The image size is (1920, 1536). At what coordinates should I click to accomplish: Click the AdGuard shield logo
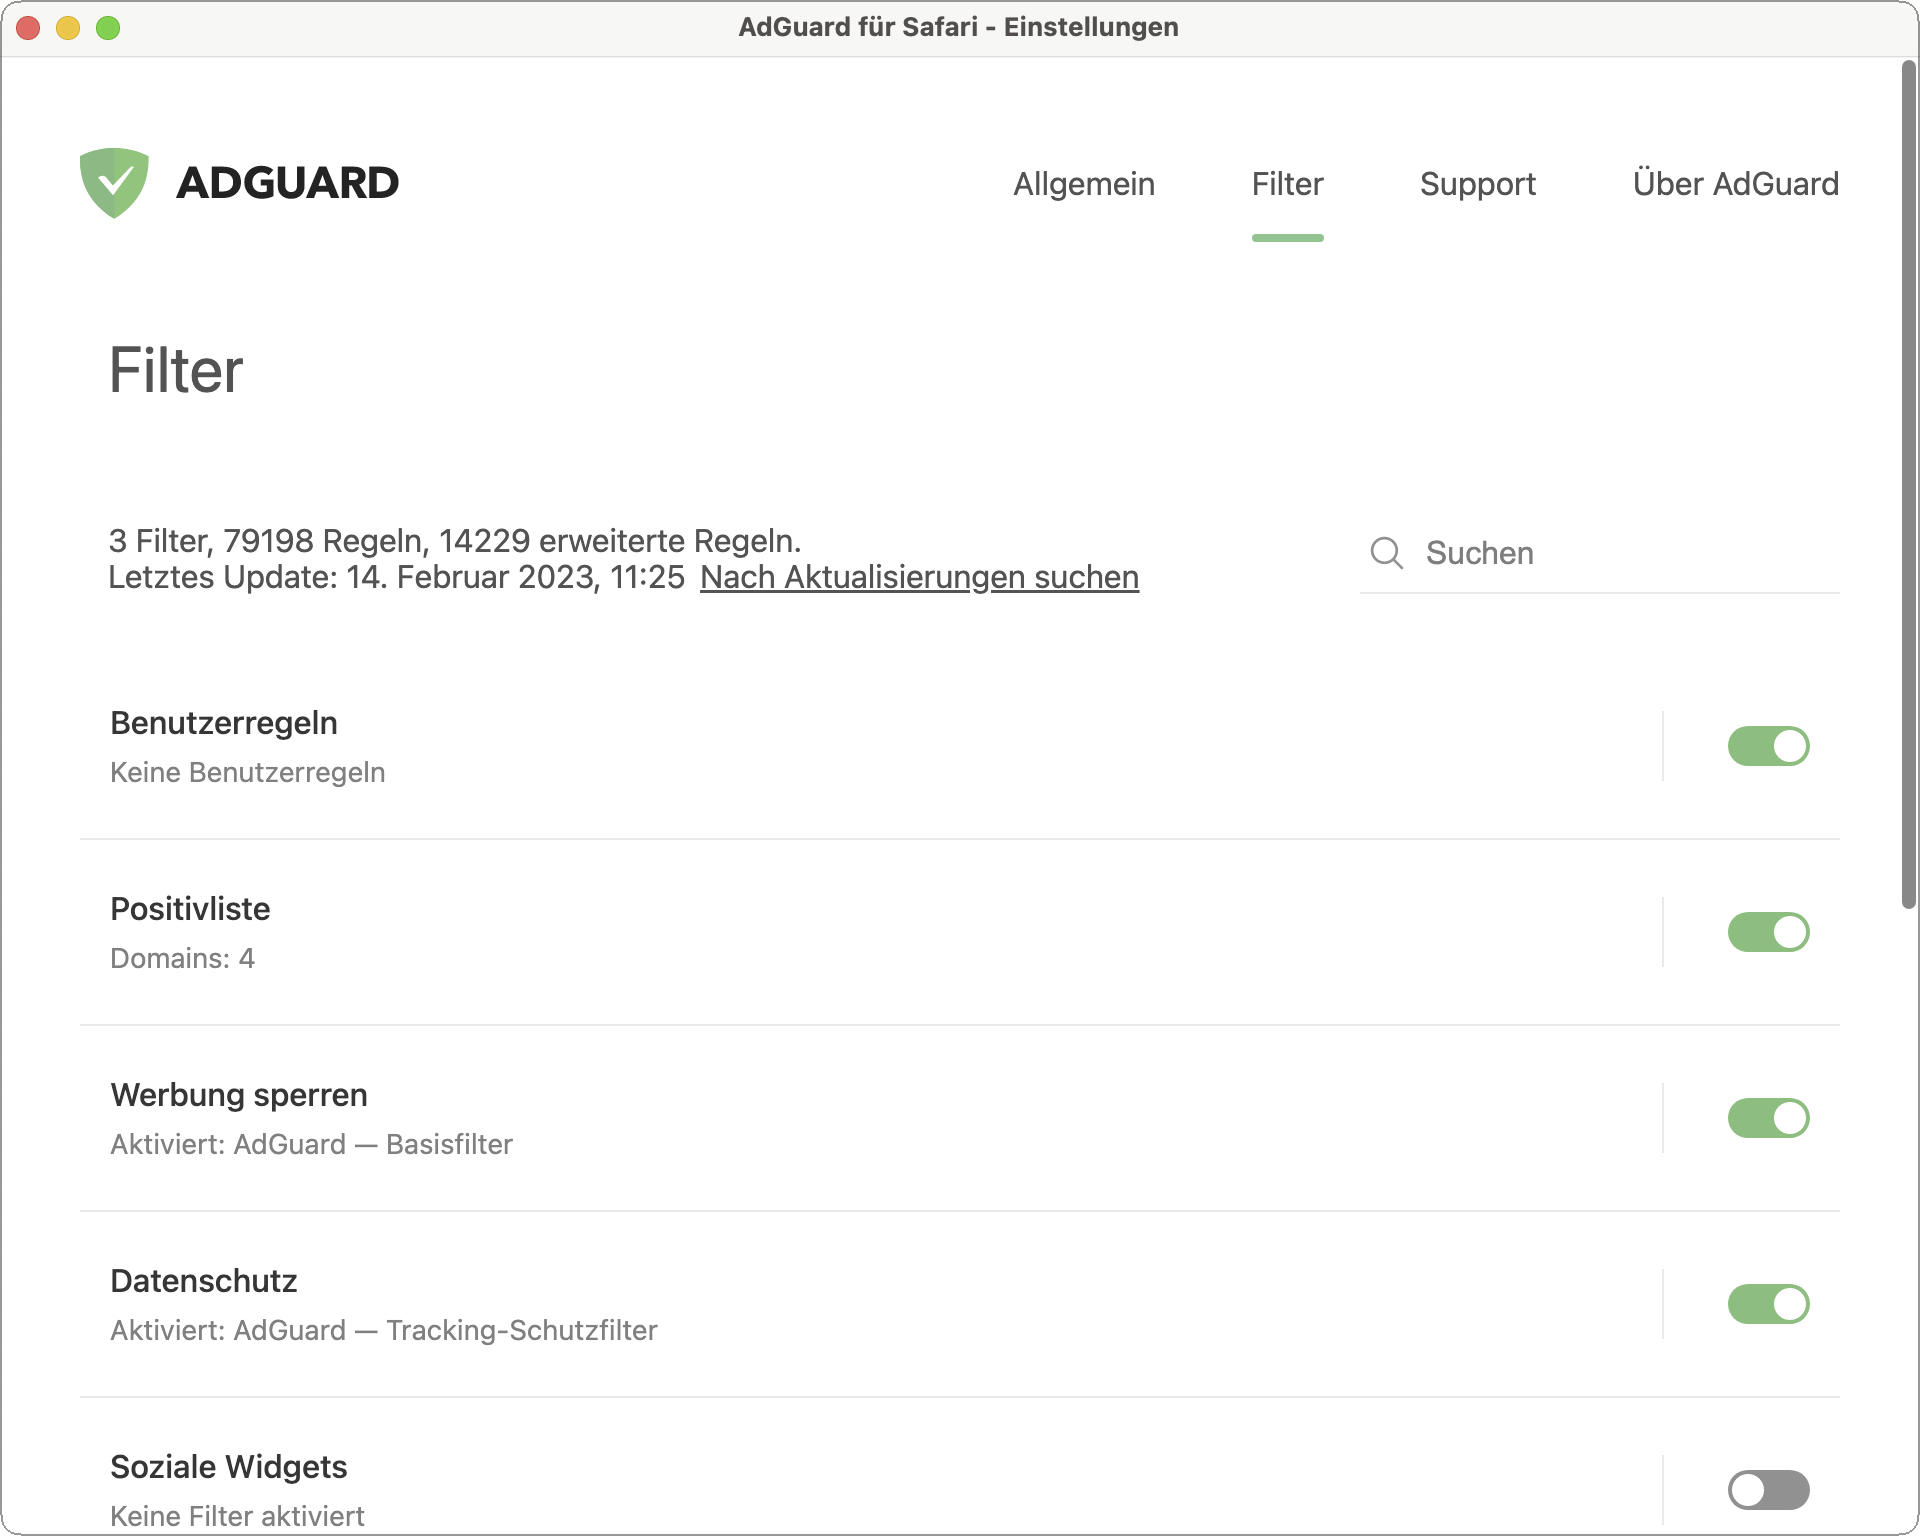114,183
